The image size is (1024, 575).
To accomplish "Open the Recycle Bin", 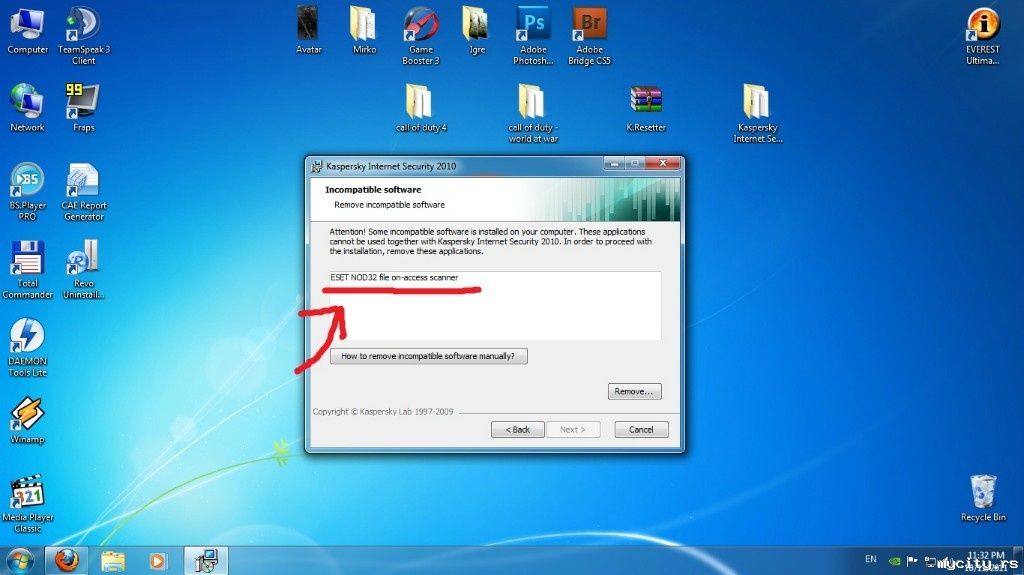I will point(983,498).
